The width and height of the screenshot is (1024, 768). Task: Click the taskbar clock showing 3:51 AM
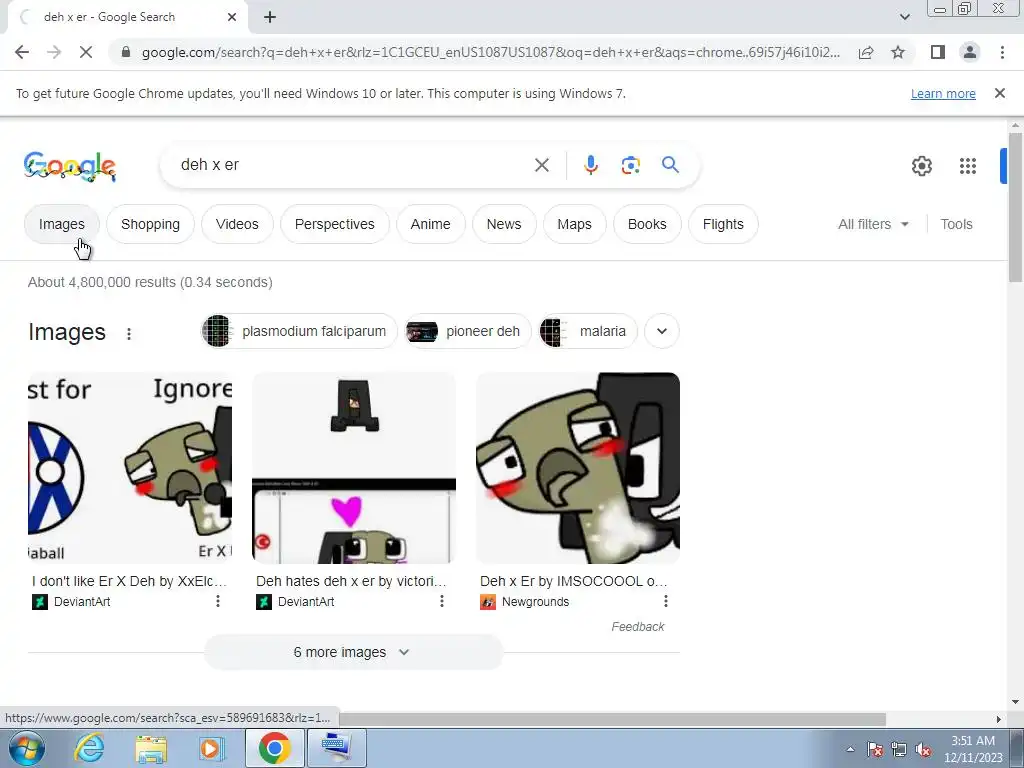[972, 749]
